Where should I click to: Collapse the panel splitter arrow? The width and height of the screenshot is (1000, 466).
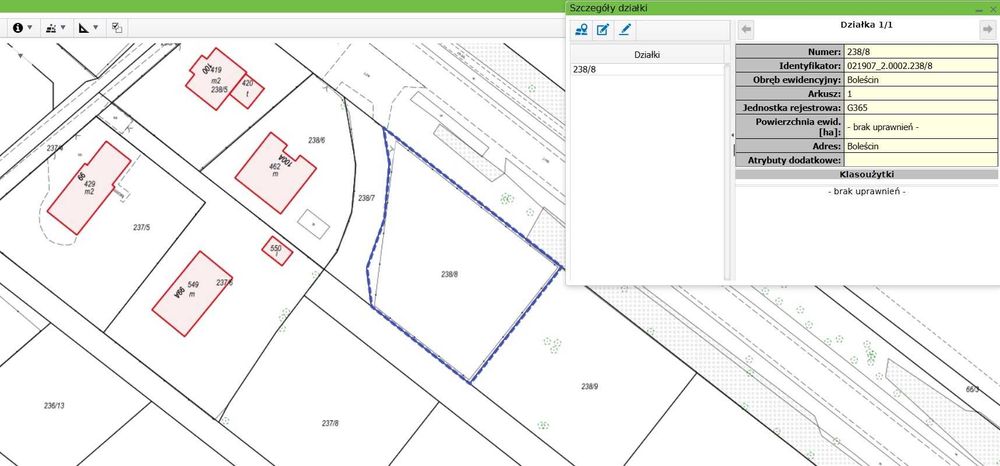click(x=733, y=135)
